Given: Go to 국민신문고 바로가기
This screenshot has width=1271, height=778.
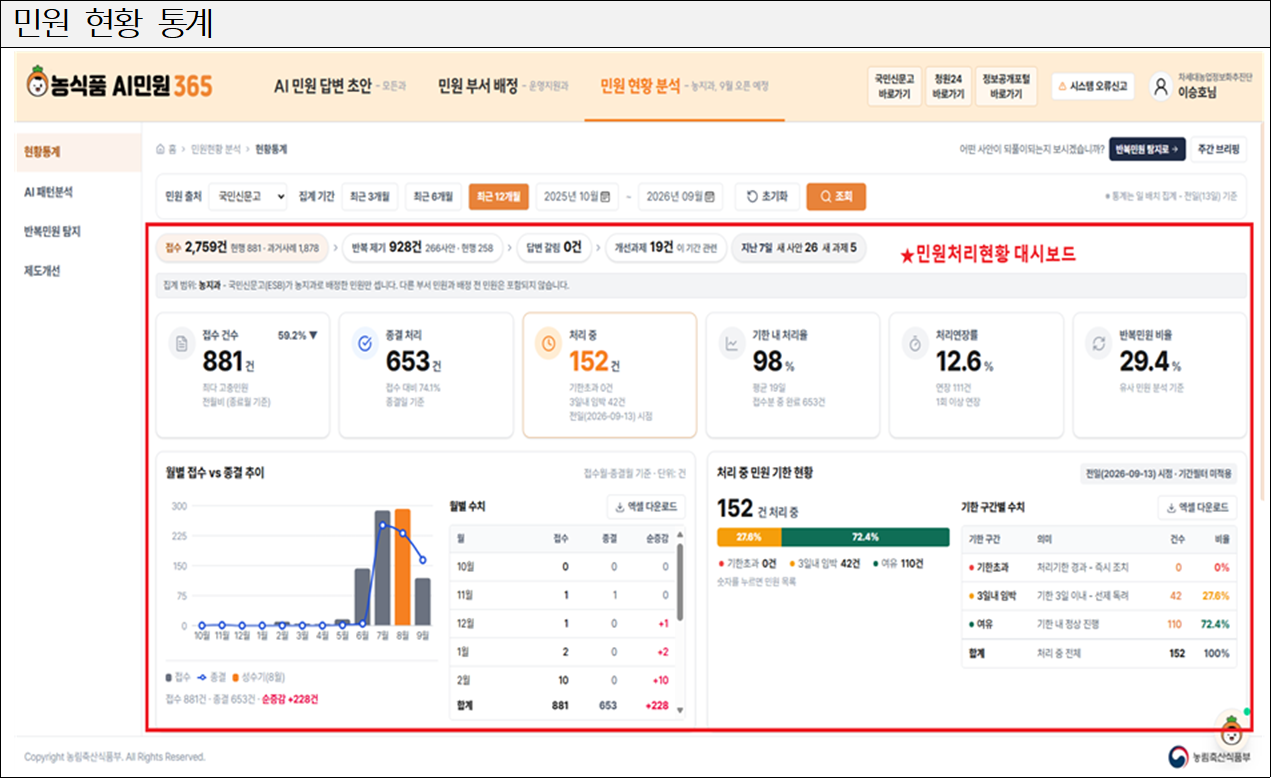Looking at the screenshot, I should 895,86.
